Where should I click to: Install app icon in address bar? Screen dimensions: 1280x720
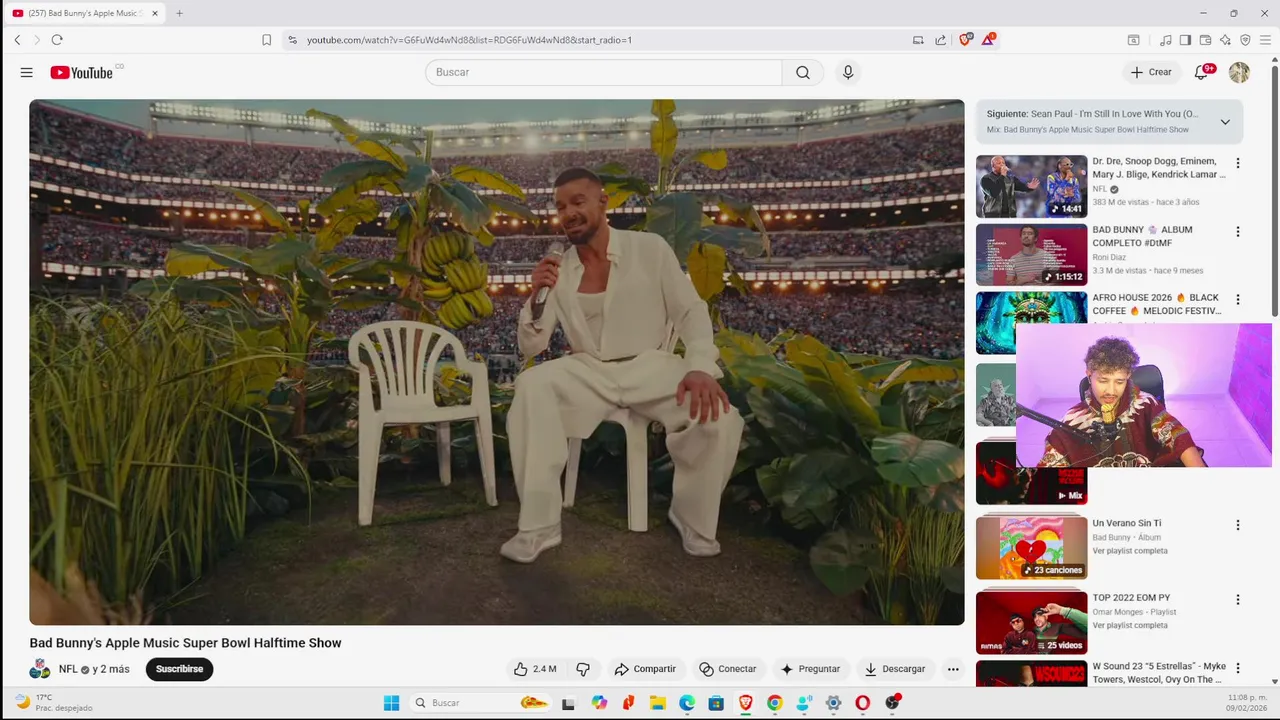tap(918, 40)
